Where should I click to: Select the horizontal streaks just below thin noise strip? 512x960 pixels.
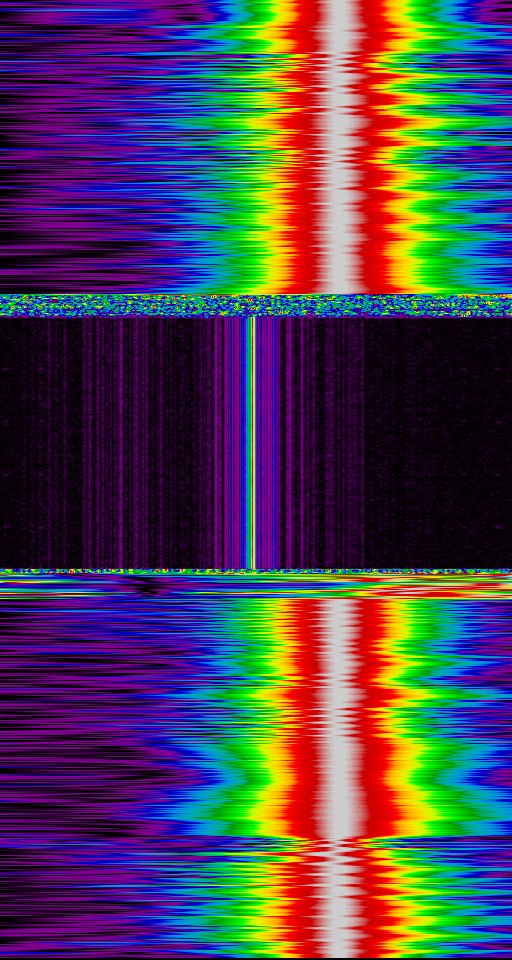[256, 586]
